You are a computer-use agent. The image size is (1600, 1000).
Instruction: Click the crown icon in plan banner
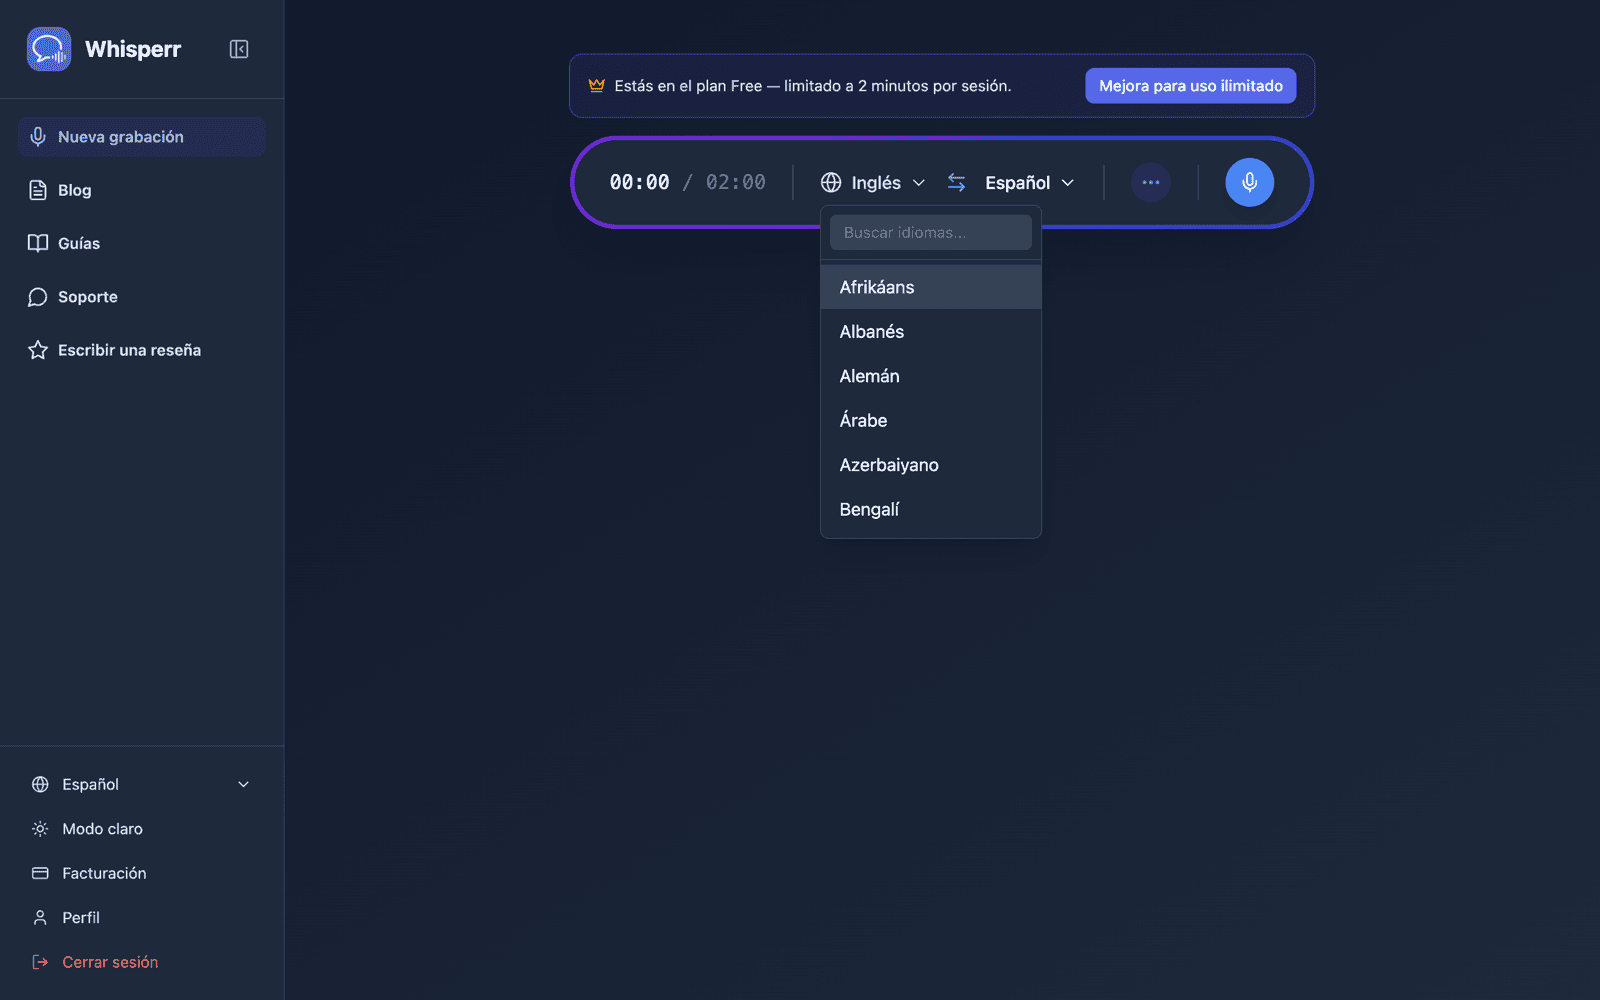tap(597, 86)
